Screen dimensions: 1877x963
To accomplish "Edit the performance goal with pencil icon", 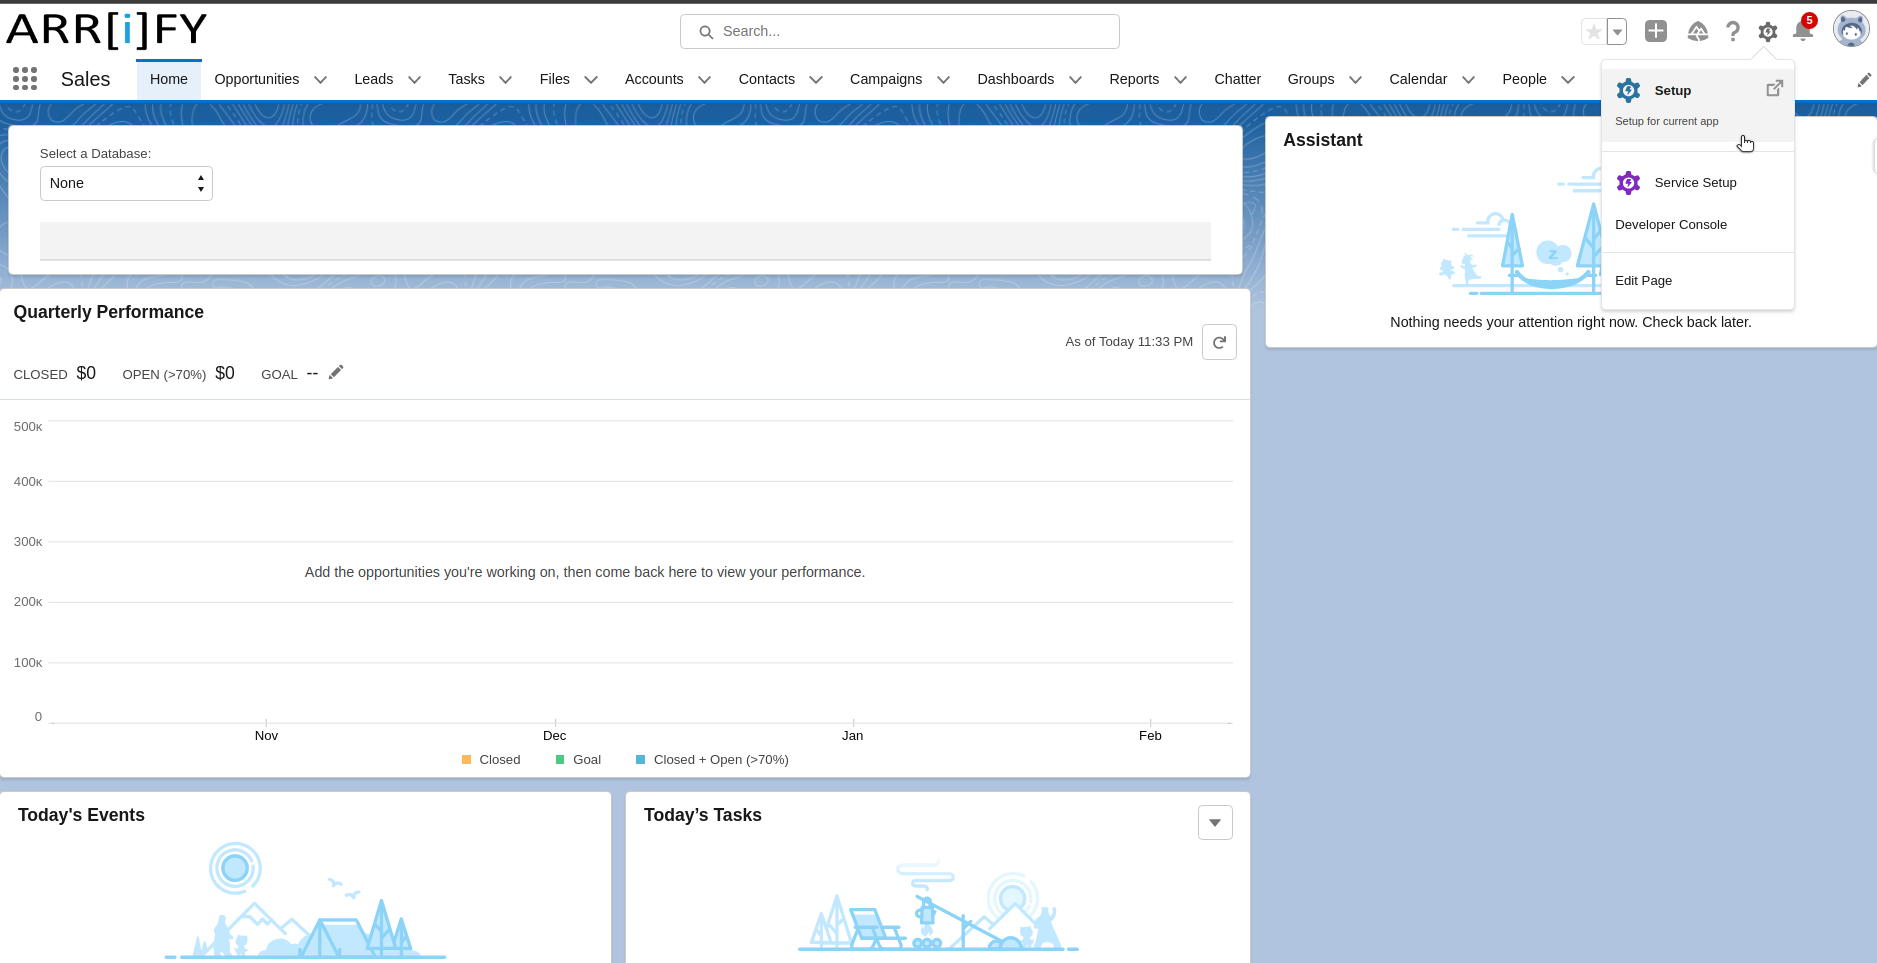I will 335,371.
